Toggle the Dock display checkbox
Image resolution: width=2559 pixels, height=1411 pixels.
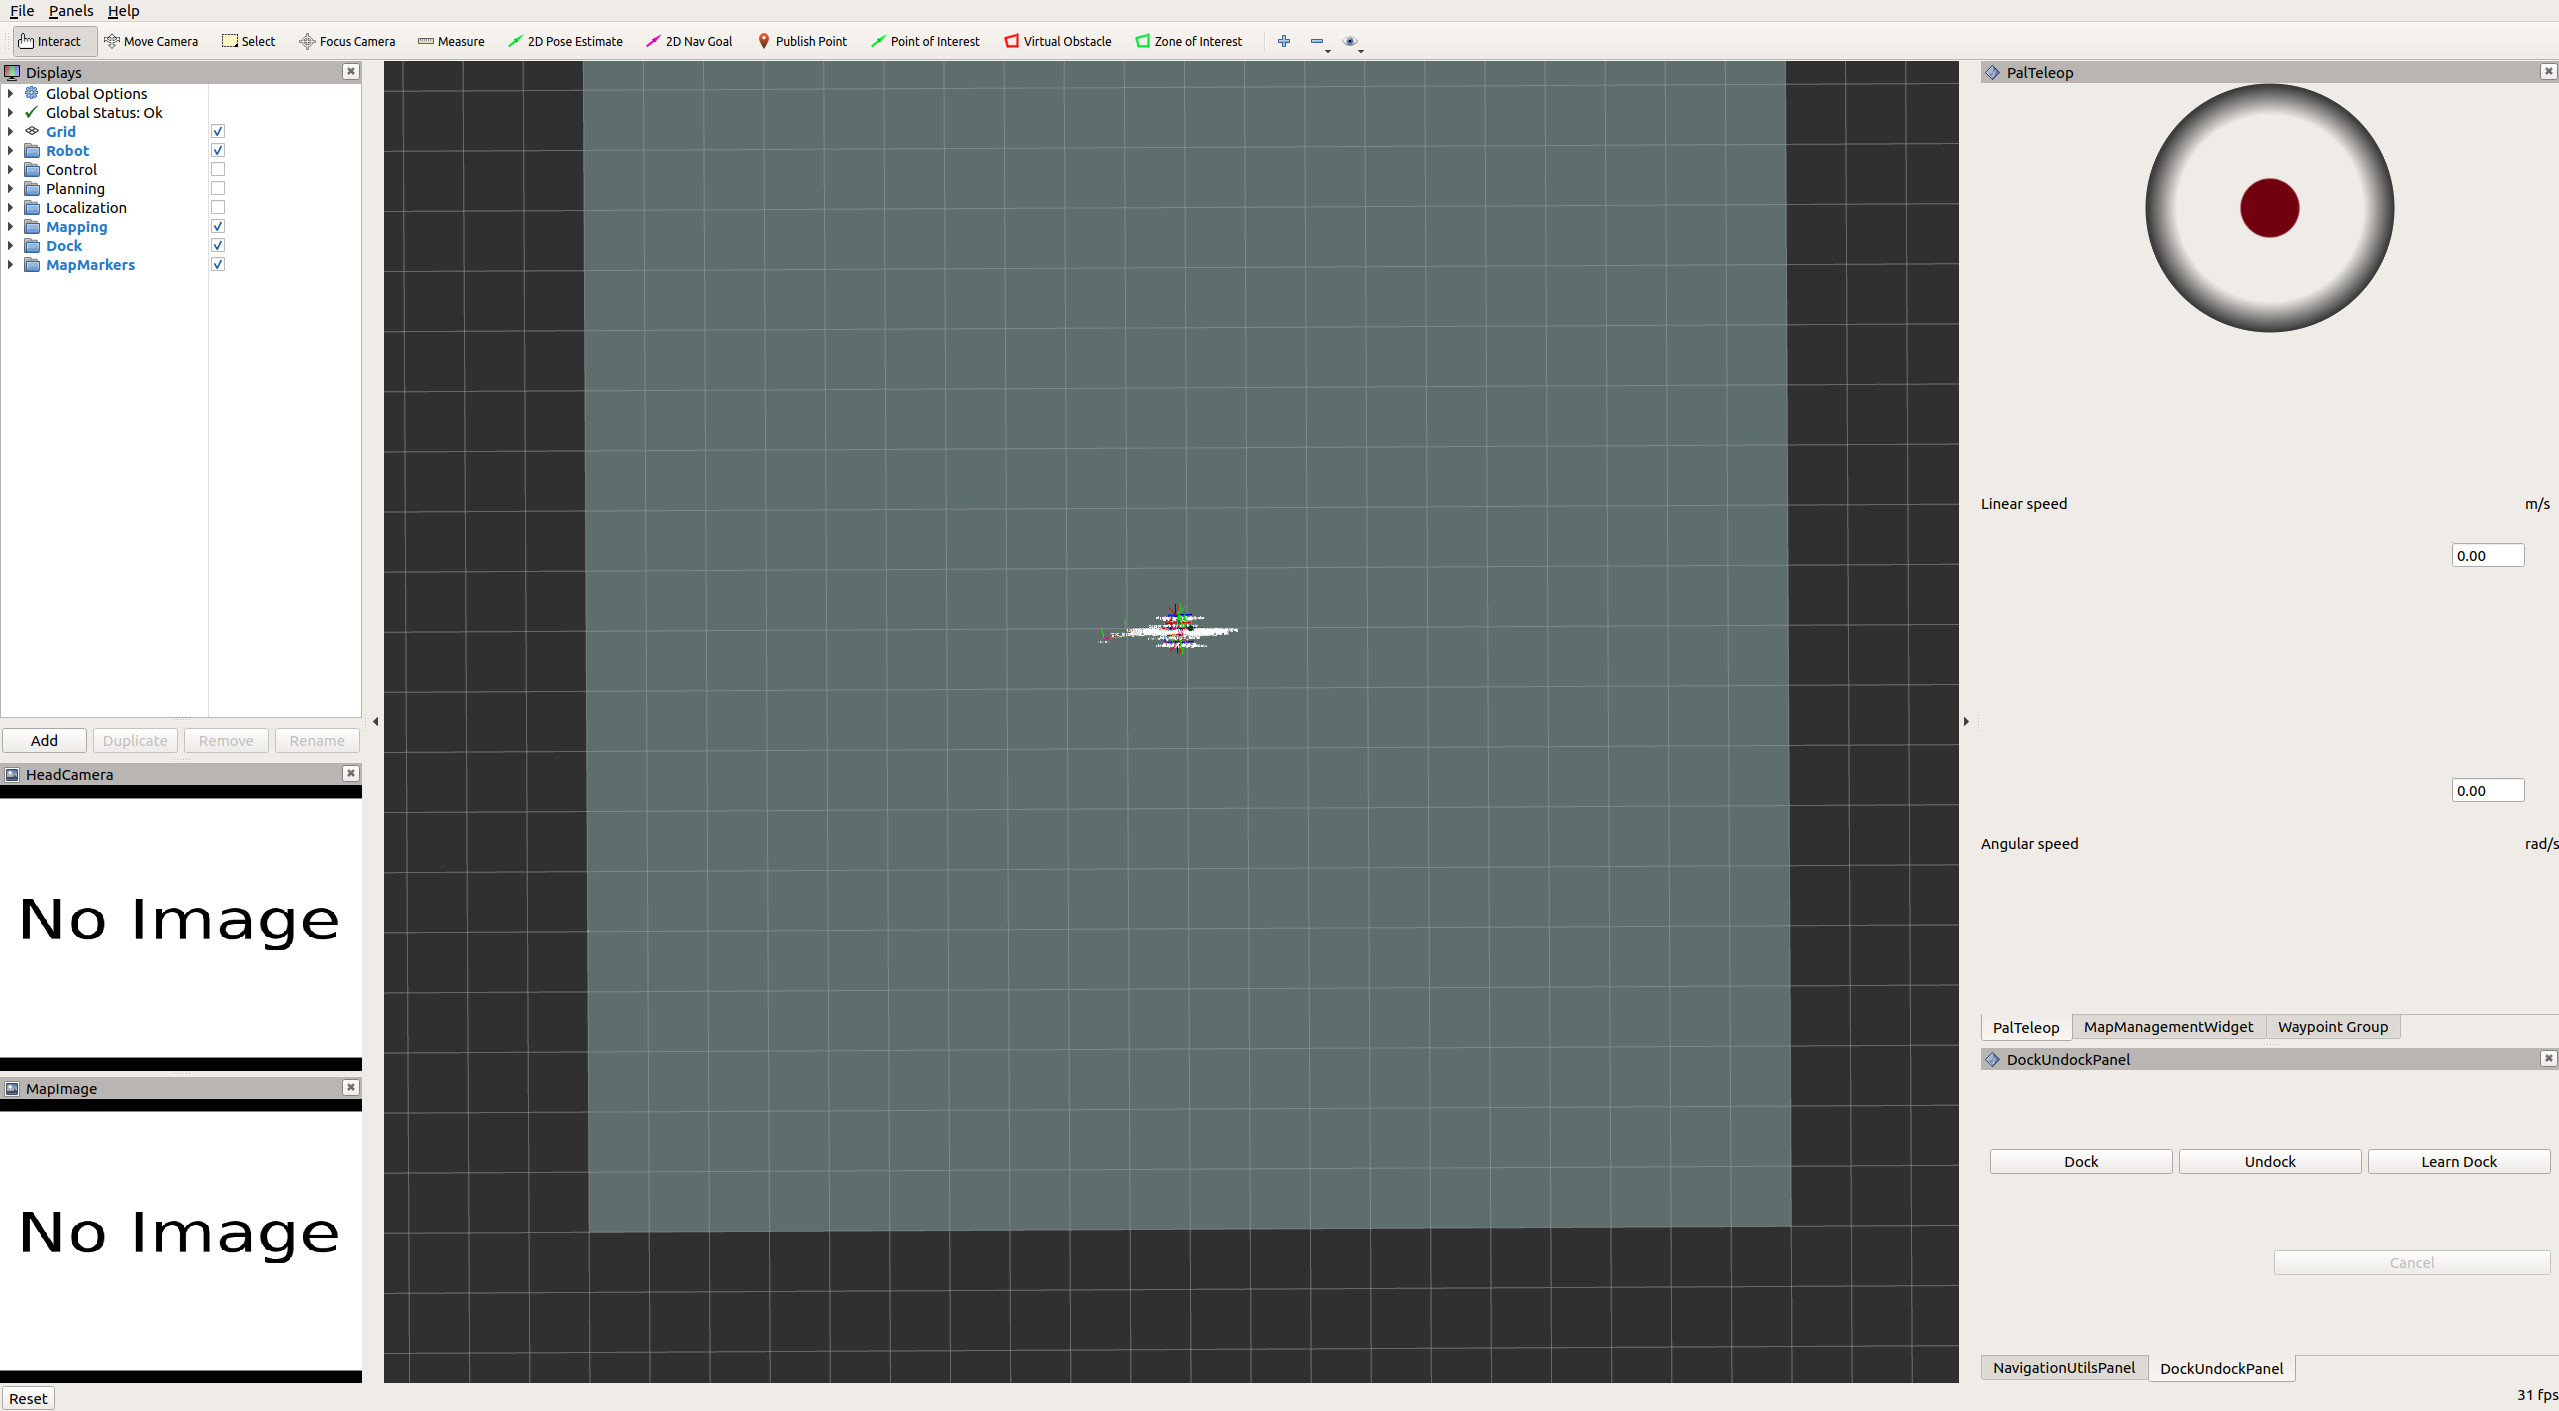point(218,245)
